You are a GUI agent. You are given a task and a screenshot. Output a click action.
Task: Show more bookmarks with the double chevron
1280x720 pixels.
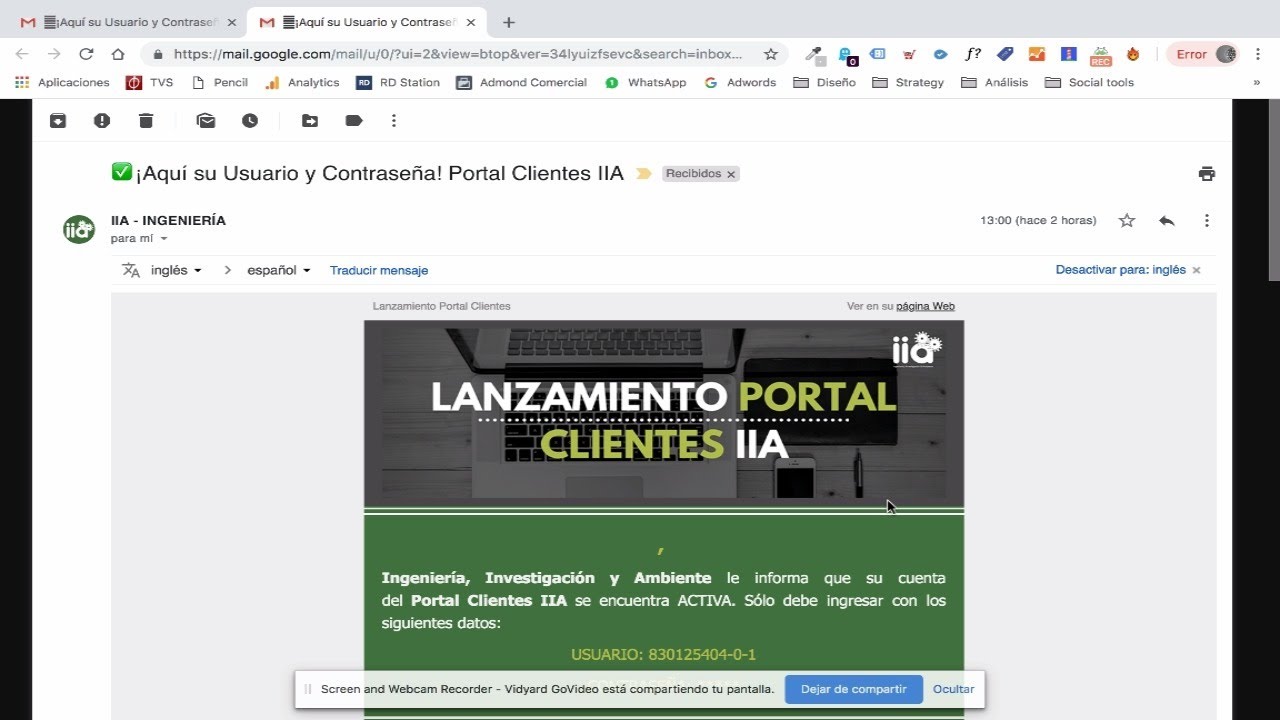(1257, 83)
